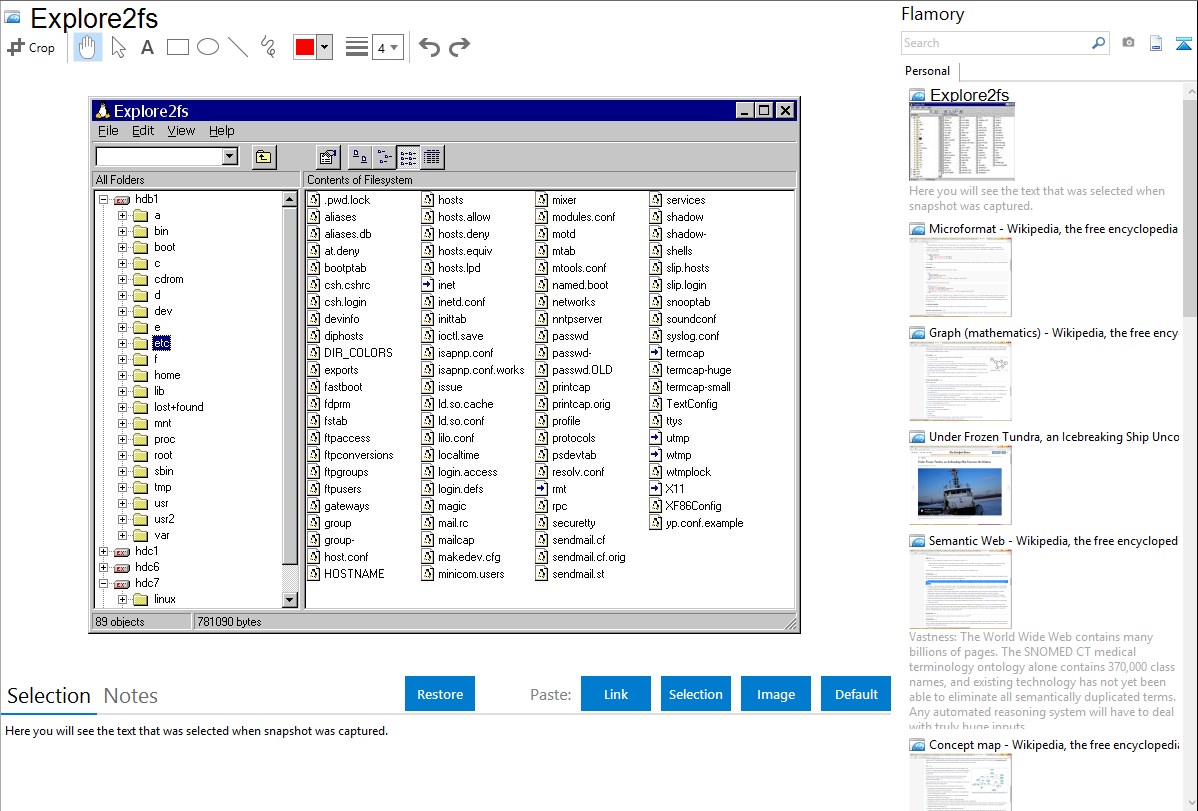
Task: Select the root folder in tree
Action: (x=163, y=455)
